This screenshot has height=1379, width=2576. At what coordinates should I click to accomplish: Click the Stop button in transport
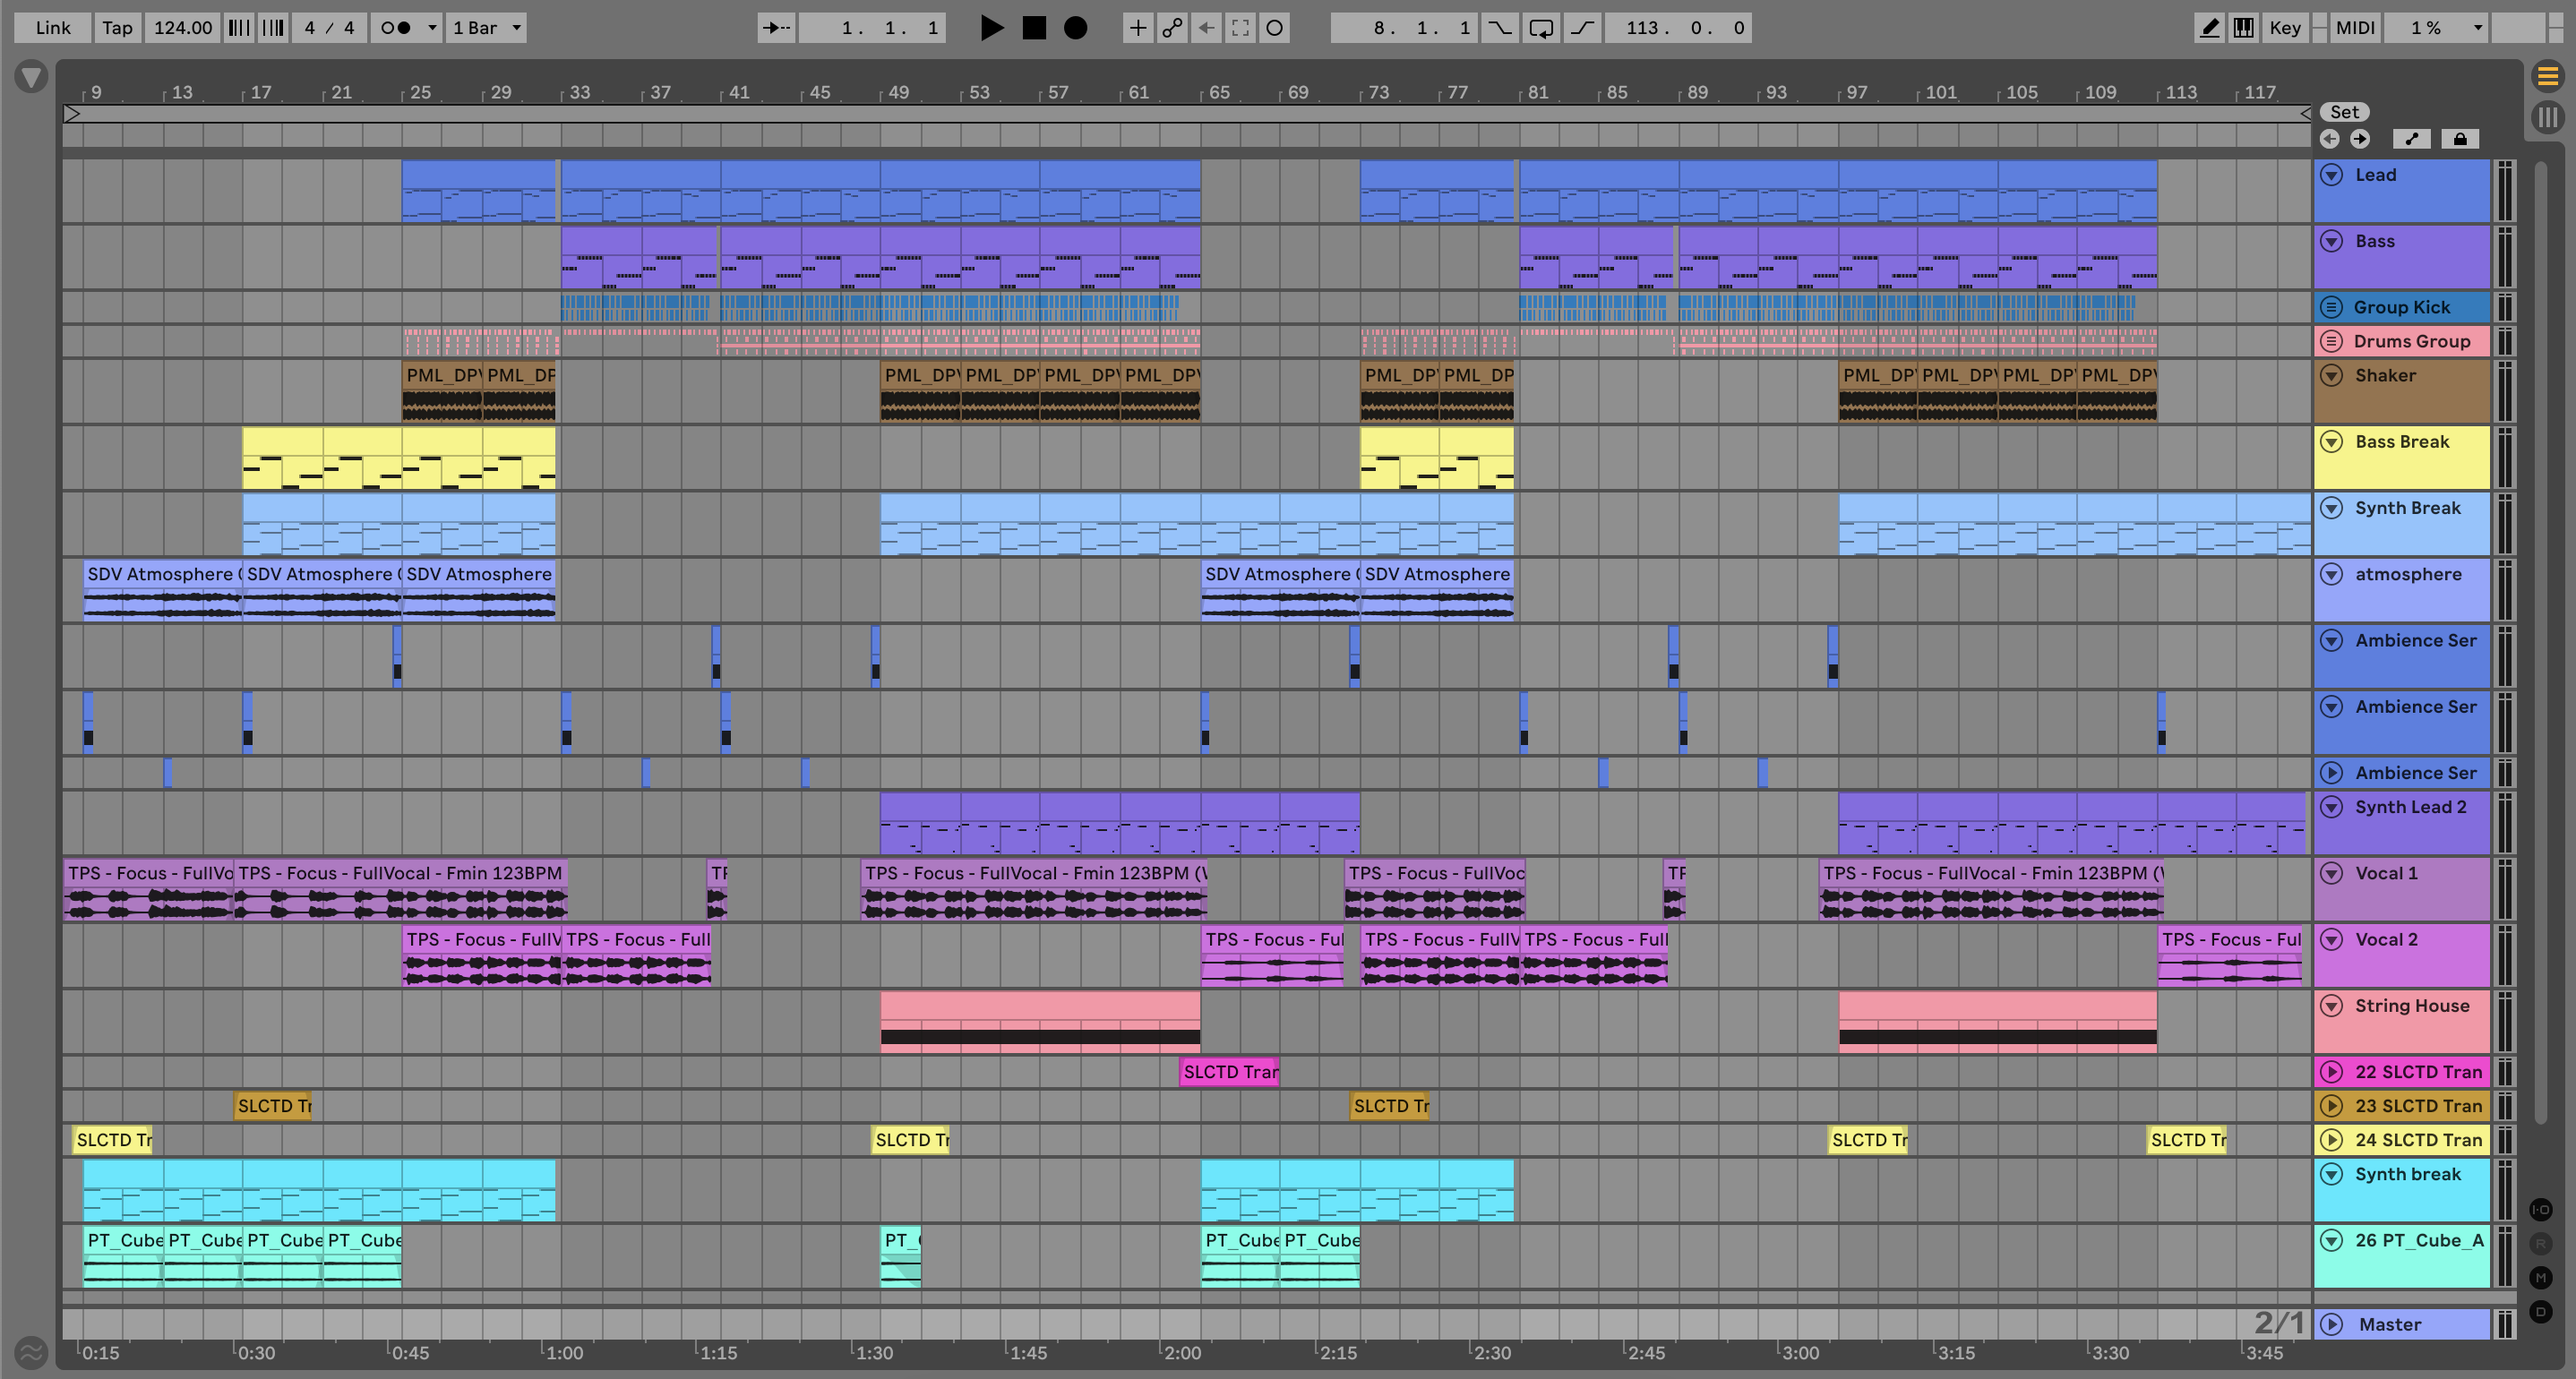[1034, 28]
